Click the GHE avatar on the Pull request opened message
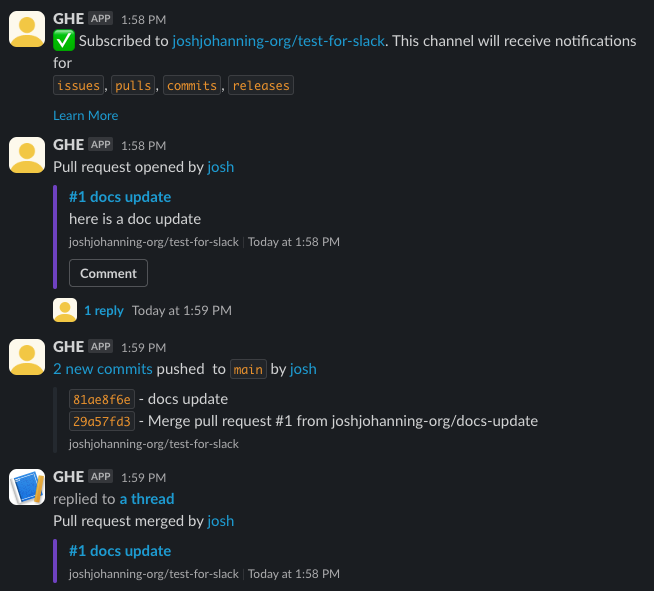The image size is (654, 591). (x=27, y=155)
